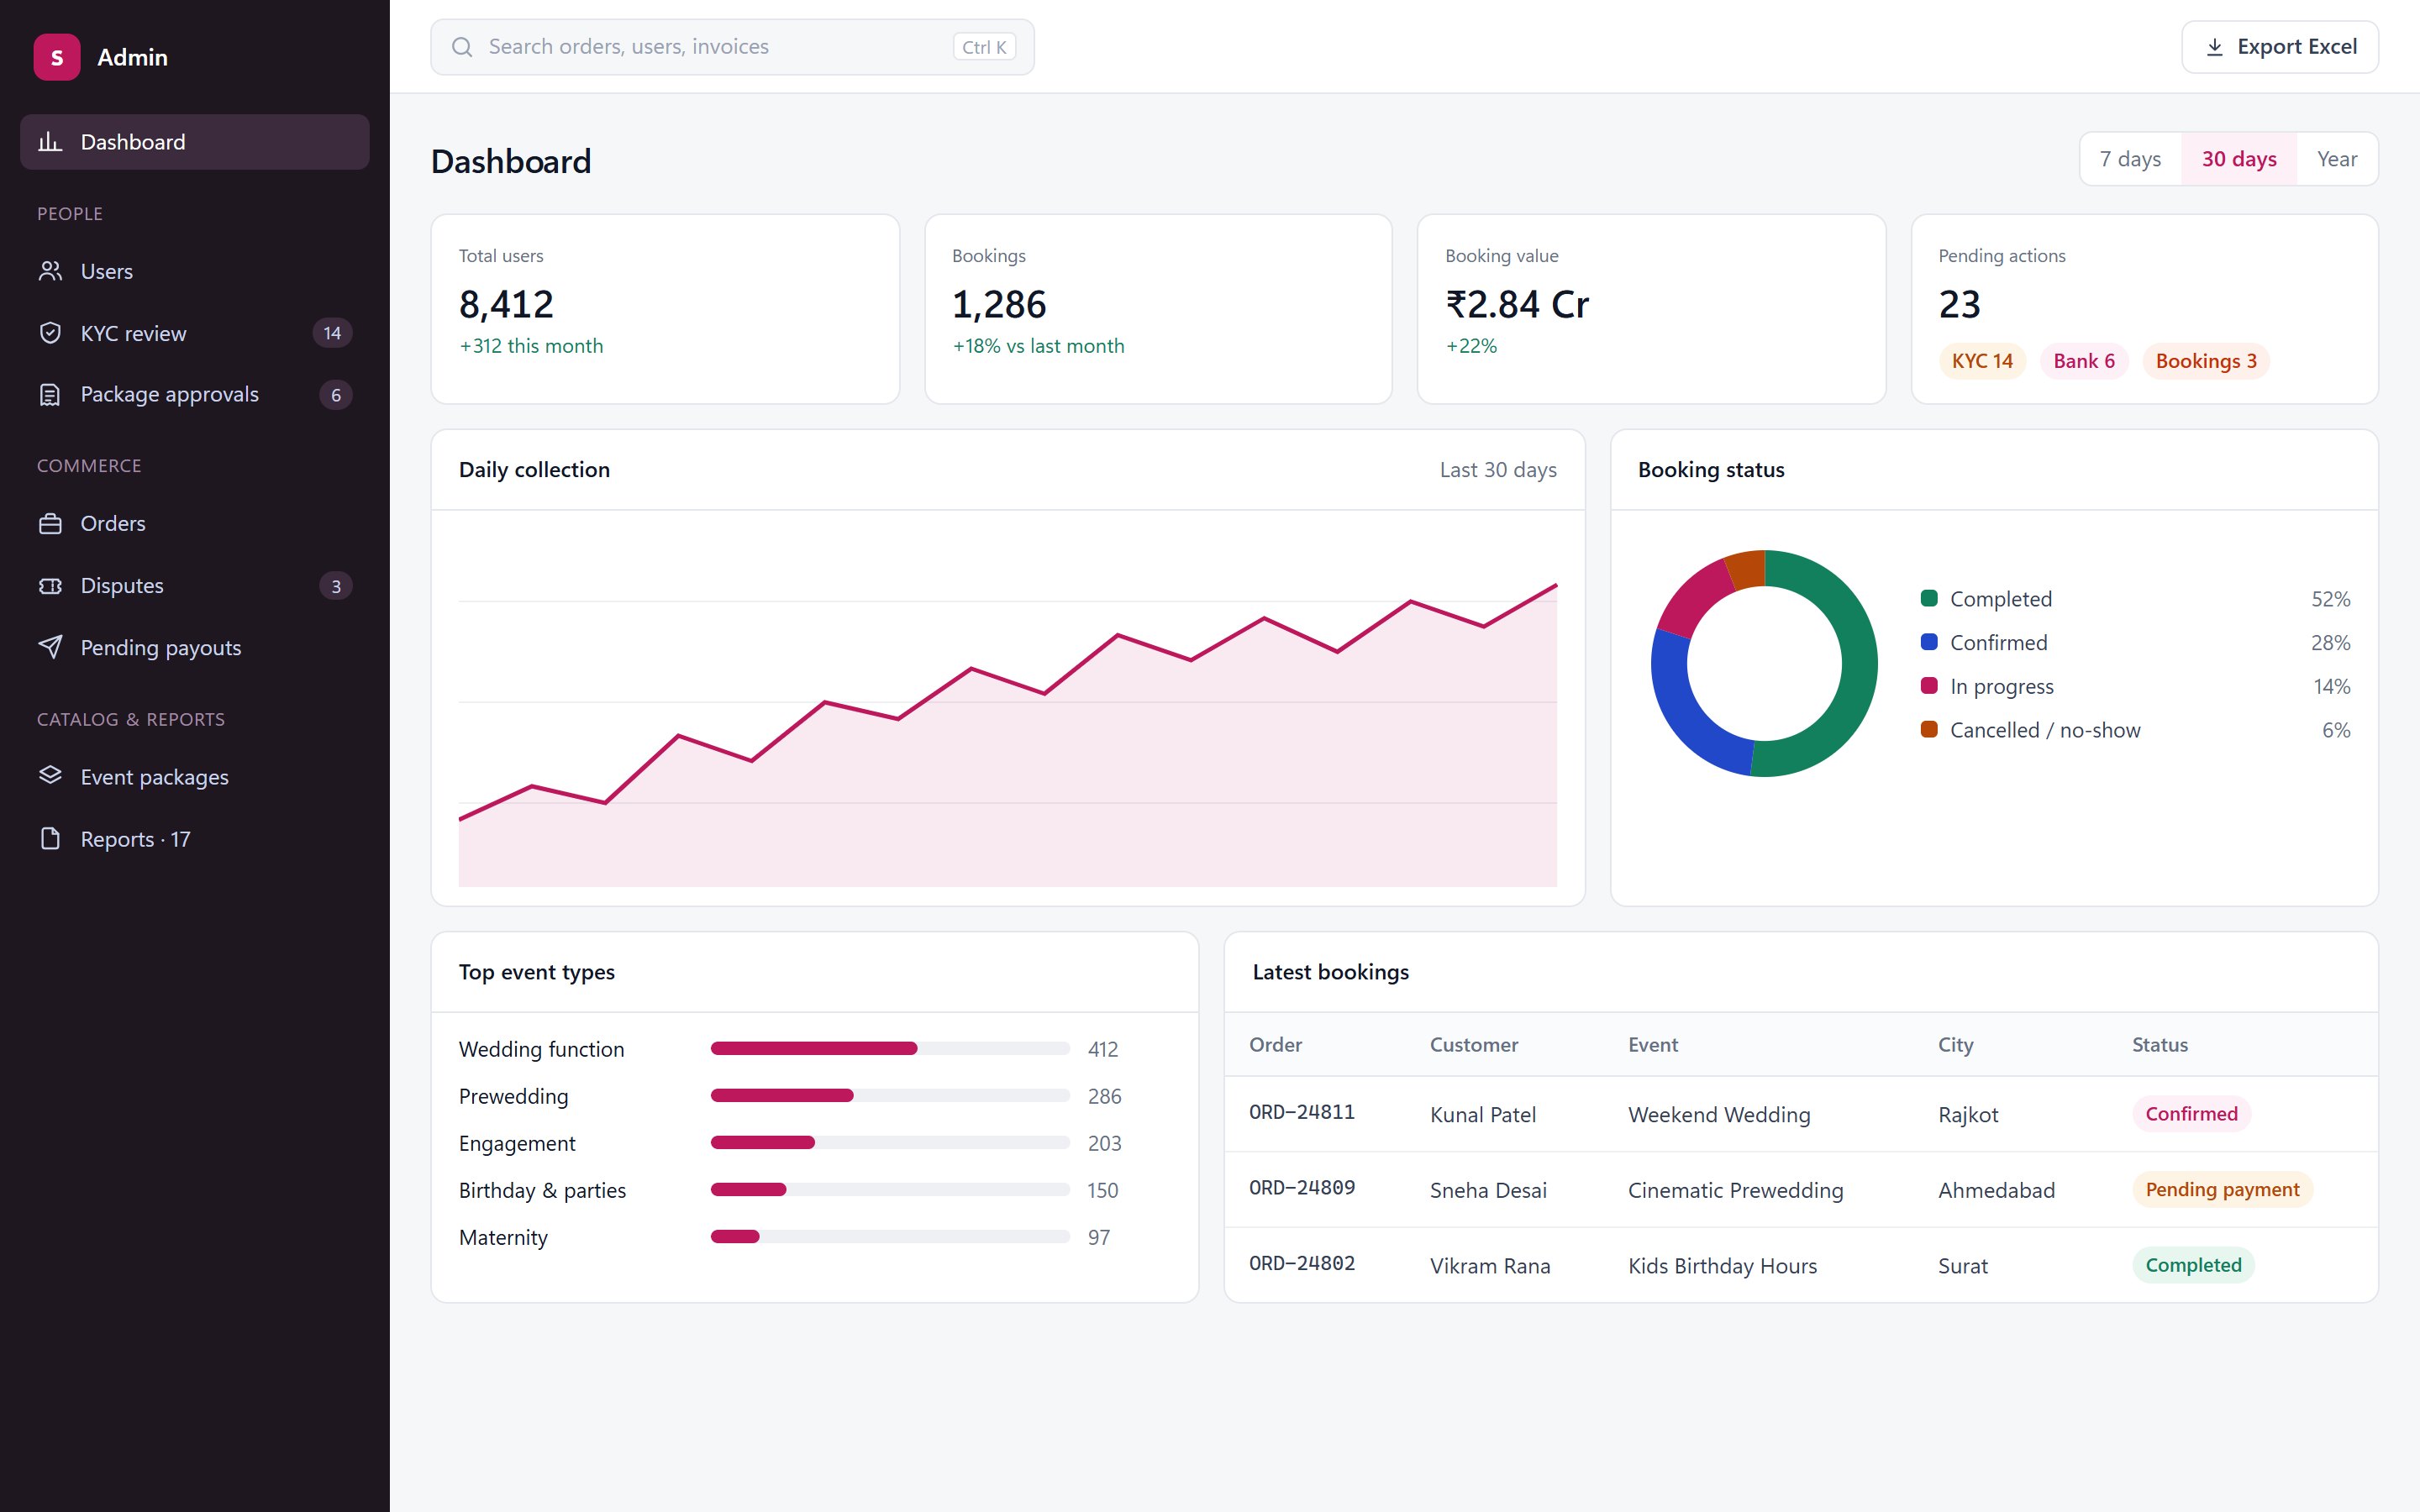Click the Disputes ticket icon
This screenshot has width=2420, height=1512.
tap(50, 586)
